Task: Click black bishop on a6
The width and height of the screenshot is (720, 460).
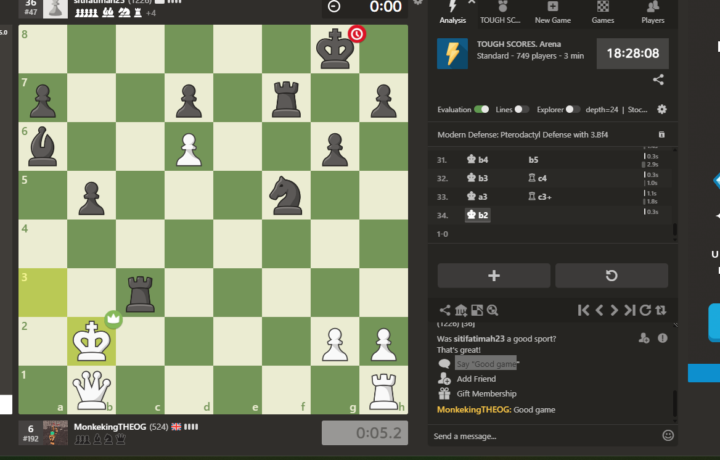Action: click(x=43, y=146)
